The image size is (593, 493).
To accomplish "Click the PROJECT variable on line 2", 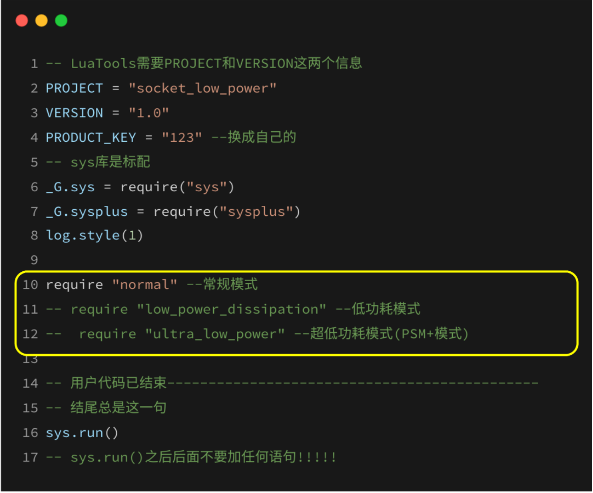I will pyautogui.click(x=74, y=88).
